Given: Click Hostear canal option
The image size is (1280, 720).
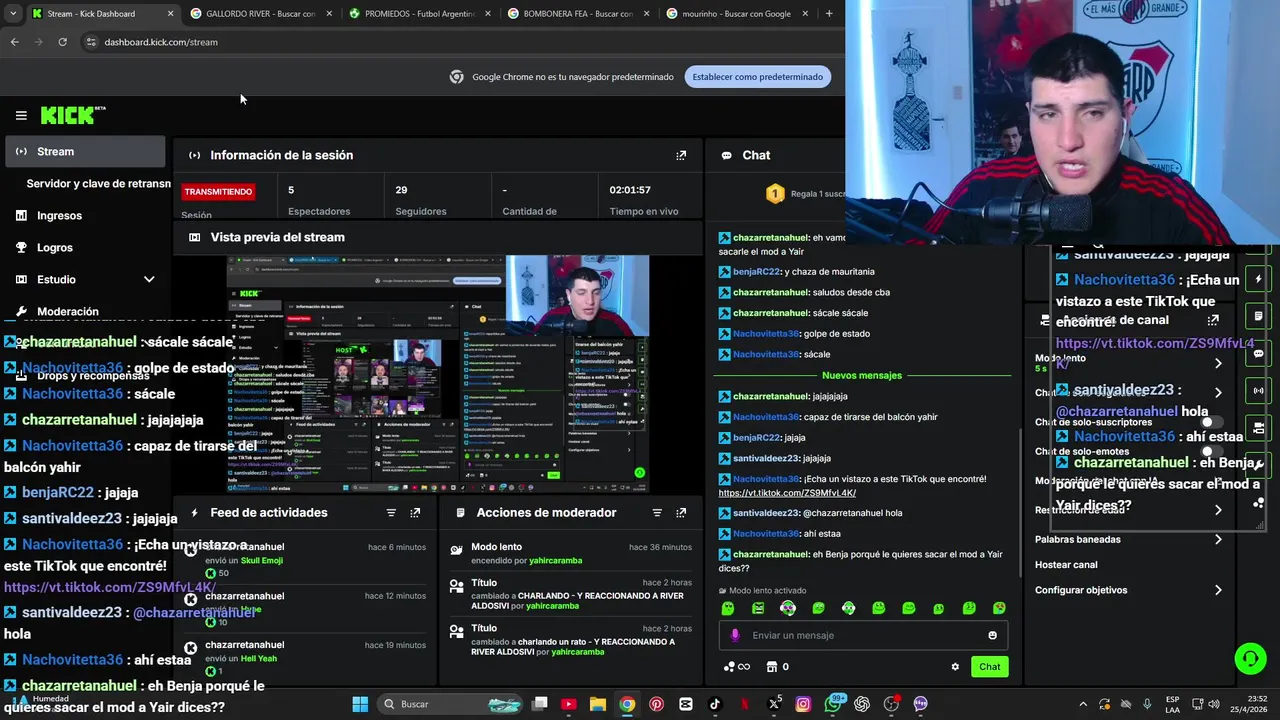Looking at the screenshot, I should tap(1066, 565).
